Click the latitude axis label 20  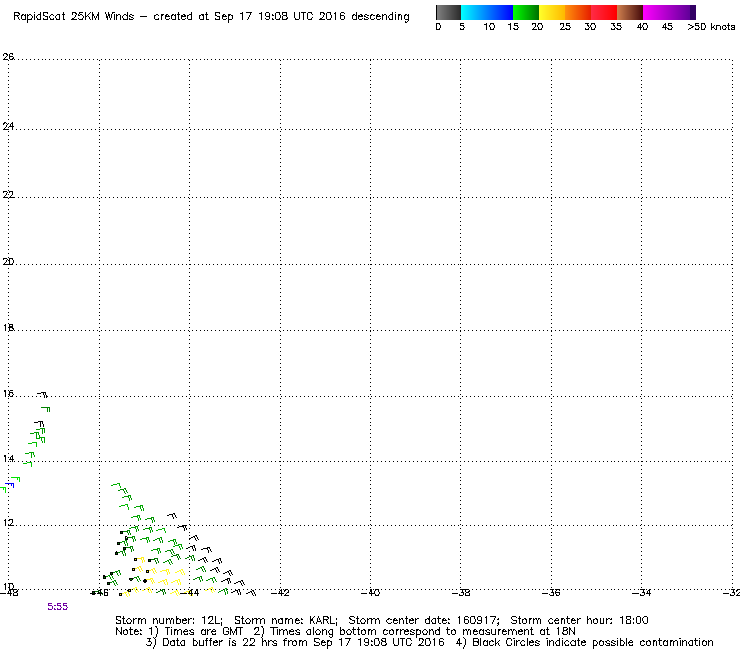click(x=8, y=262)
